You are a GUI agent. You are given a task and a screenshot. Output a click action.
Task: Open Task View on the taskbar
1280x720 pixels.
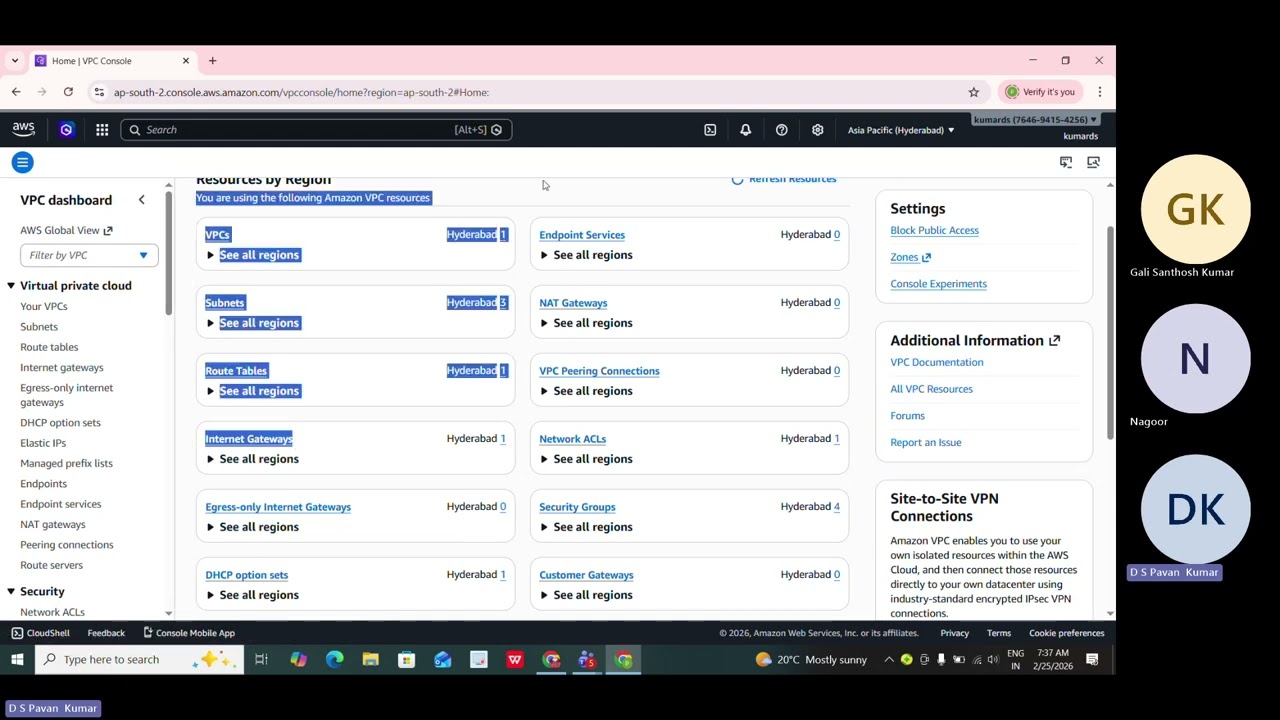[261, 660]
